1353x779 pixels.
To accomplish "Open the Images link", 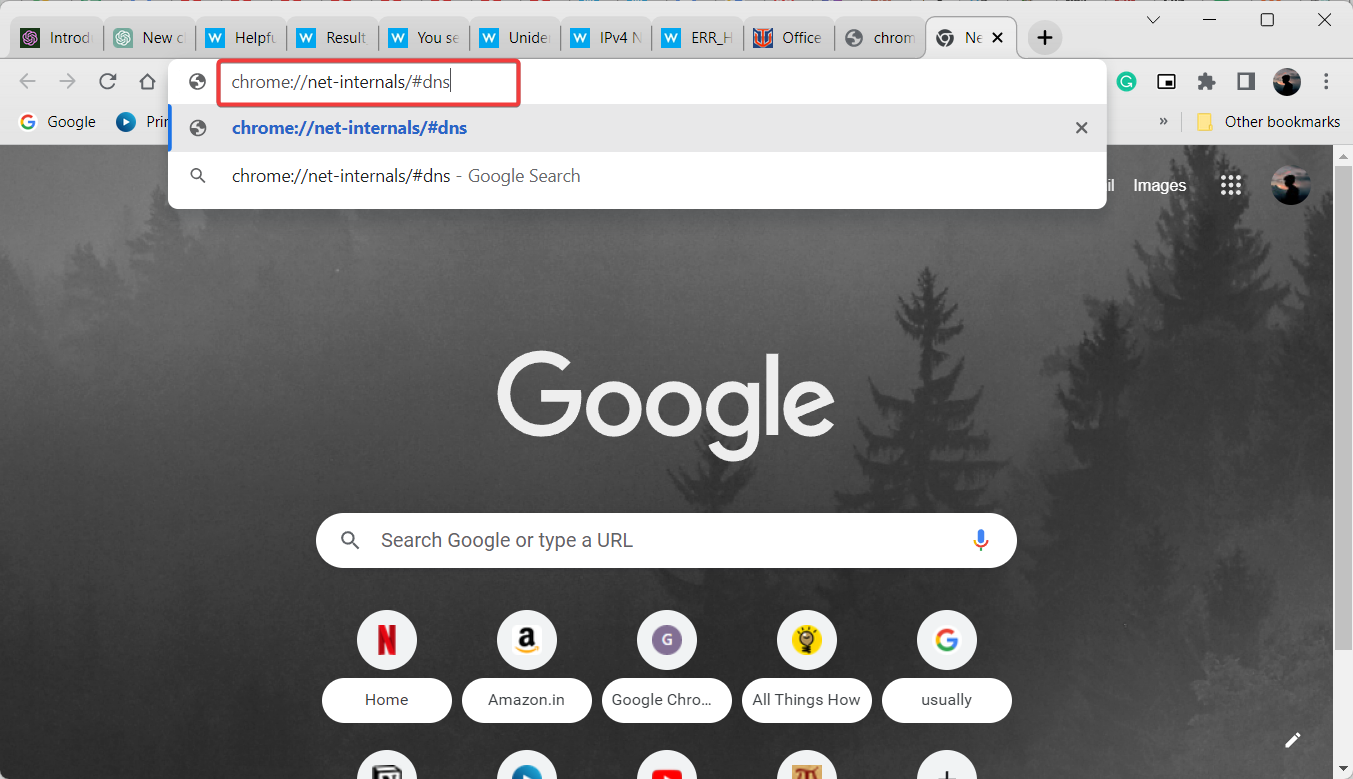I will pos(1159,185).
